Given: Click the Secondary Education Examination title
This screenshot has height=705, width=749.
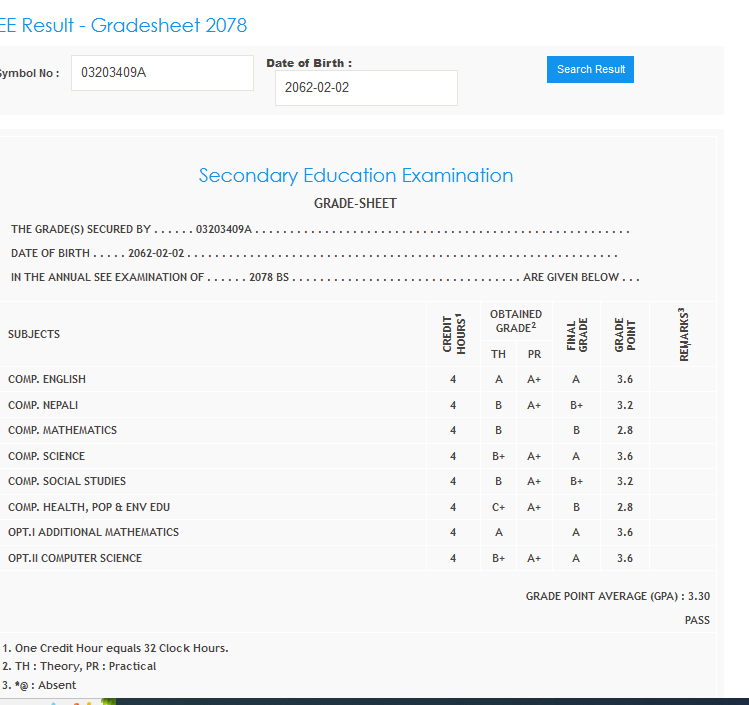Looking at the screenshot, I should [355, 176].
